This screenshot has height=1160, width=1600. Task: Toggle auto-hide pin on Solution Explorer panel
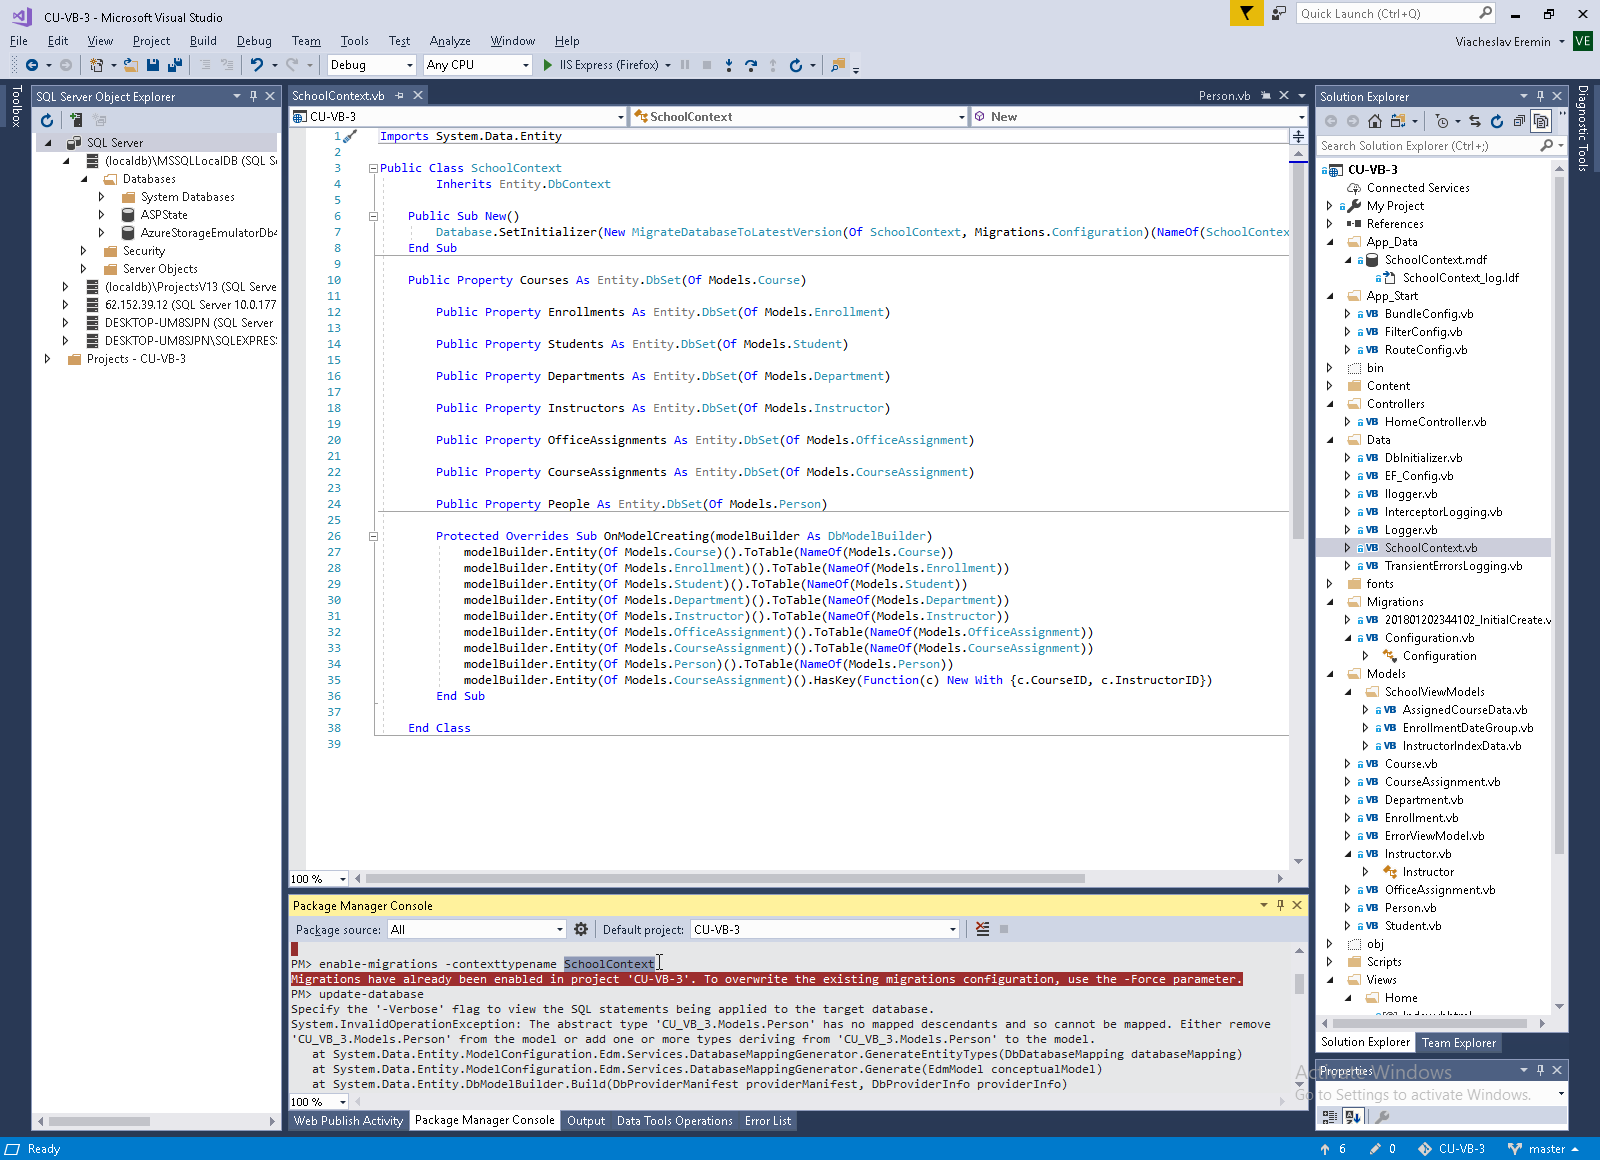point(1540,96)
